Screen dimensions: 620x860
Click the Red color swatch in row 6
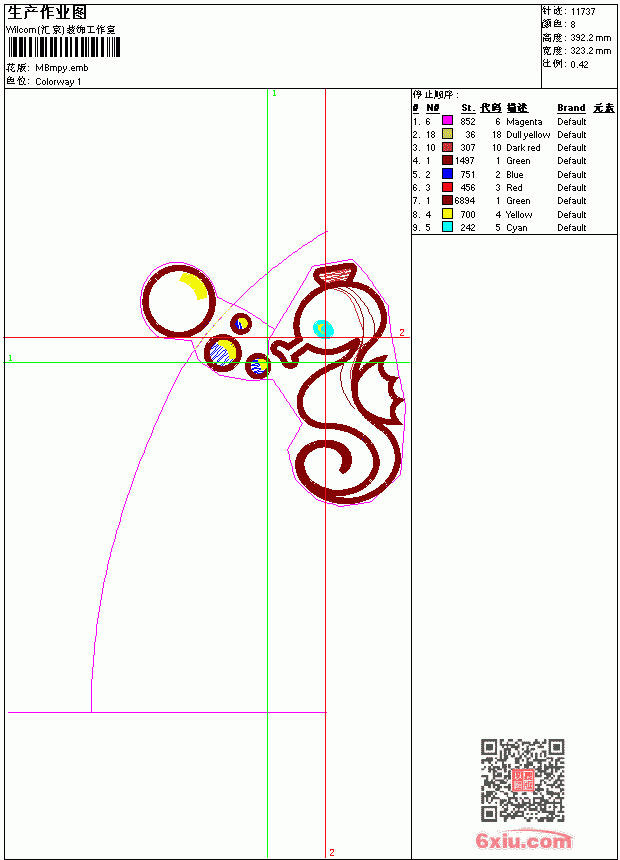tap(447, 187)
